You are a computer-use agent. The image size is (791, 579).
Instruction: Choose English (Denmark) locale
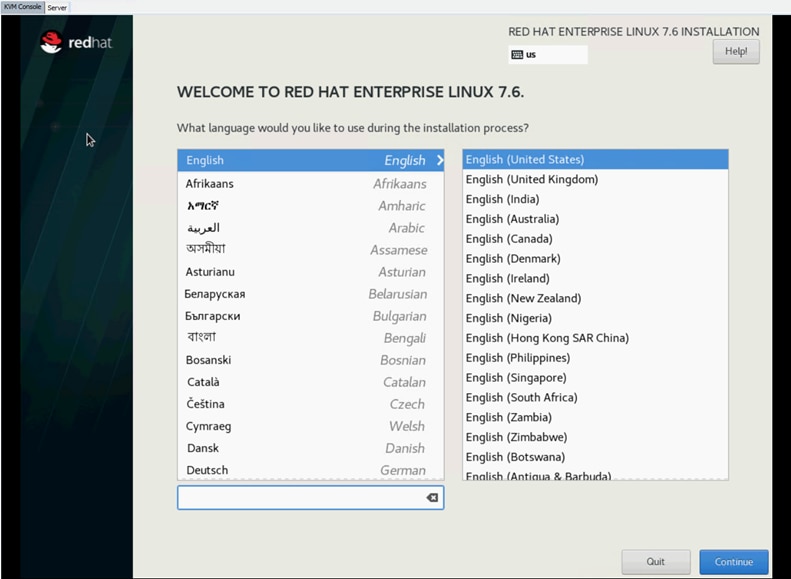click(595, 259)
